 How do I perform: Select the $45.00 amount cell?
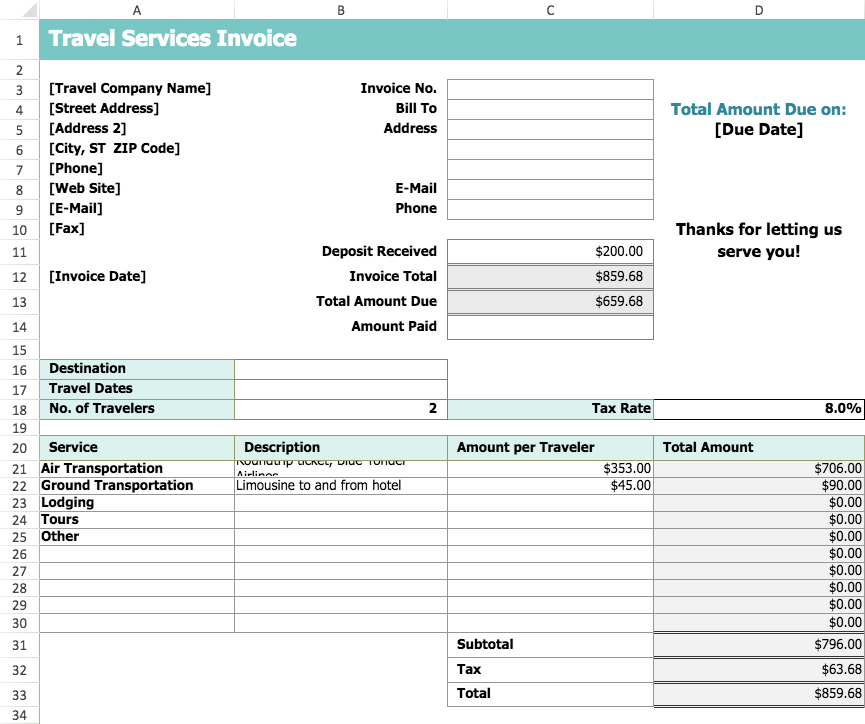tap(551, 486)
